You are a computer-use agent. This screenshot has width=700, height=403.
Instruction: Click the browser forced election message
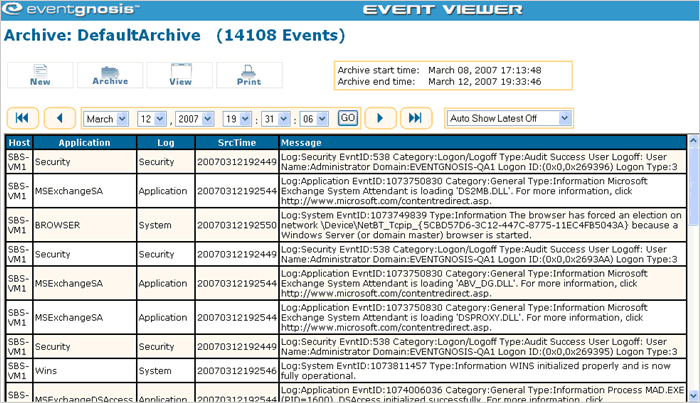[x=483, y=225]
